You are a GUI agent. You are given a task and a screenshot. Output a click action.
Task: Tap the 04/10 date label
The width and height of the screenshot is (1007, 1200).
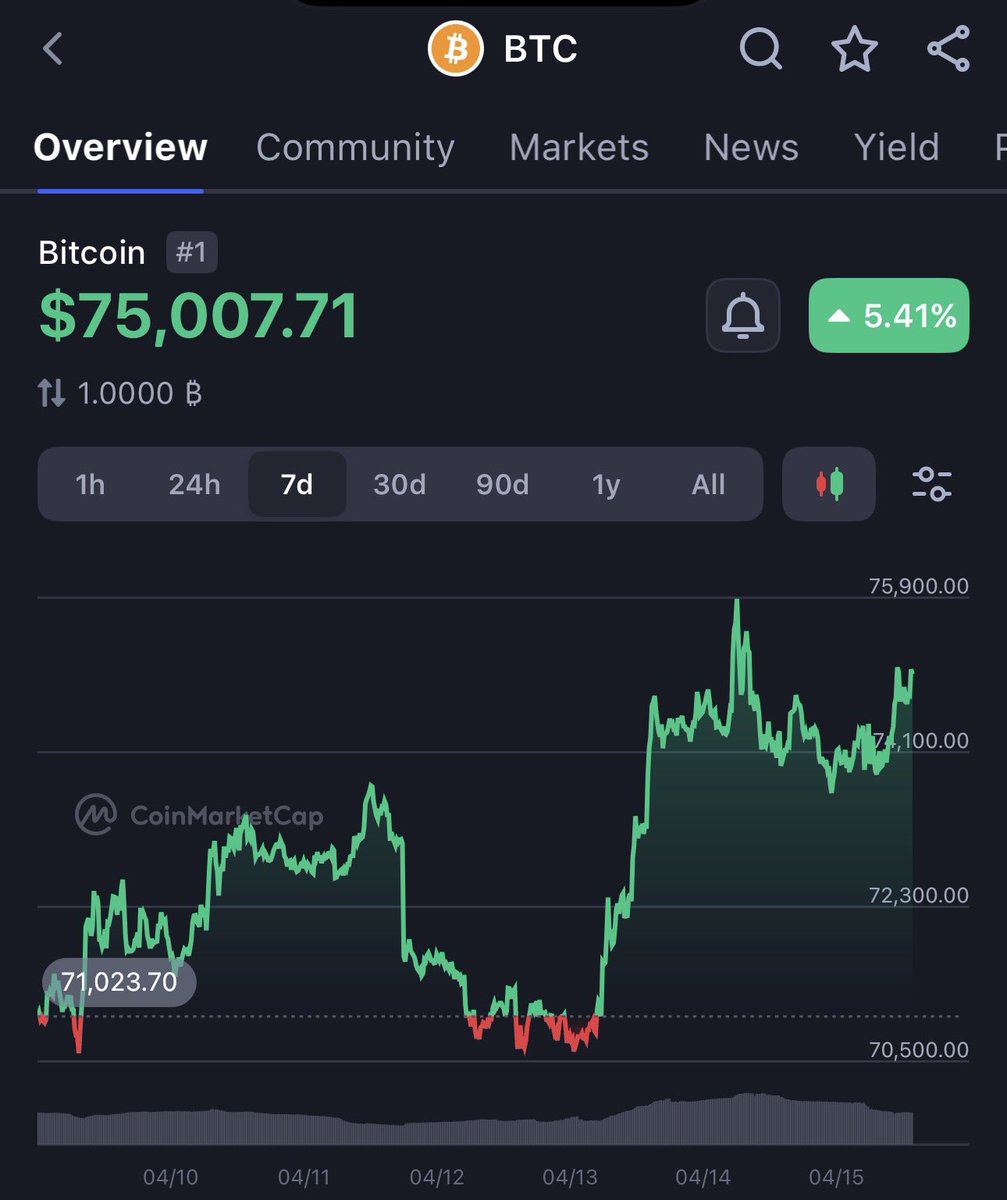tap(170, 1177)
